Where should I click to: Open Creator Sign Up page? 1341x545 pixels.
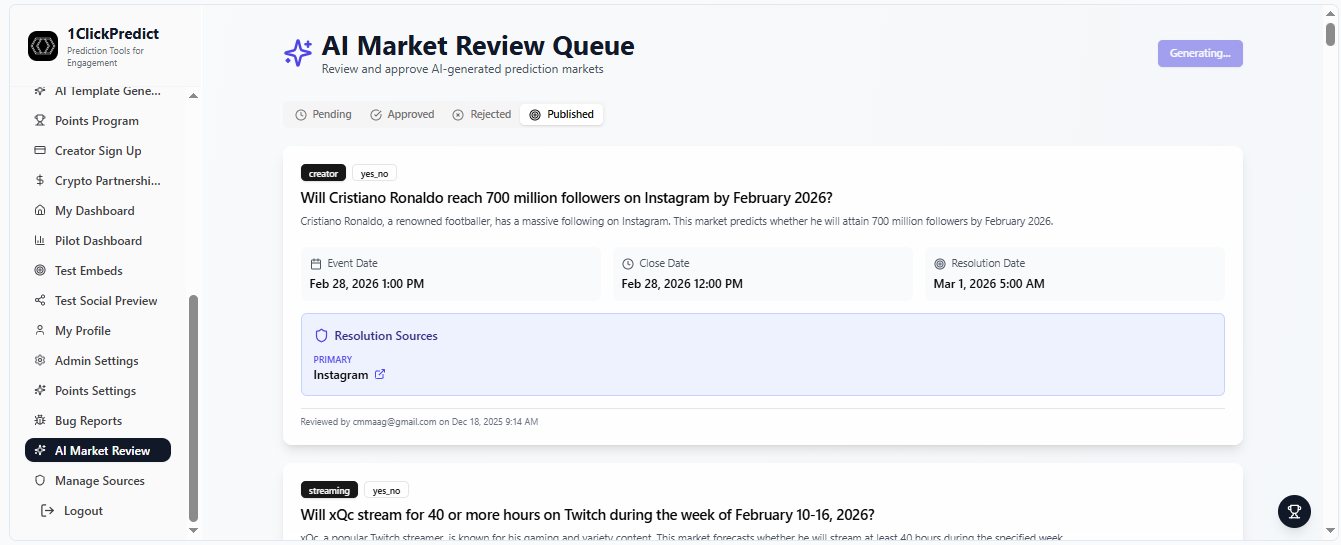98,151
